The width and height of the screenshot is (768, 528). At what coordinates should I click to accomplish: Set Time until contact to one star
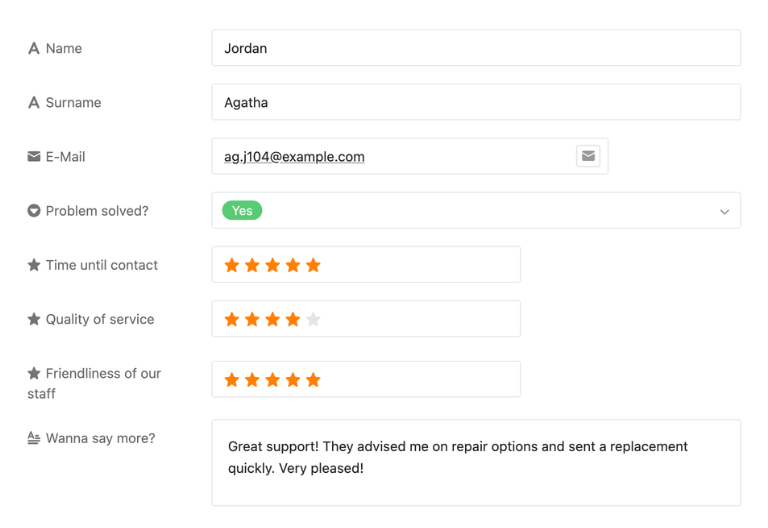pos(232,265)
